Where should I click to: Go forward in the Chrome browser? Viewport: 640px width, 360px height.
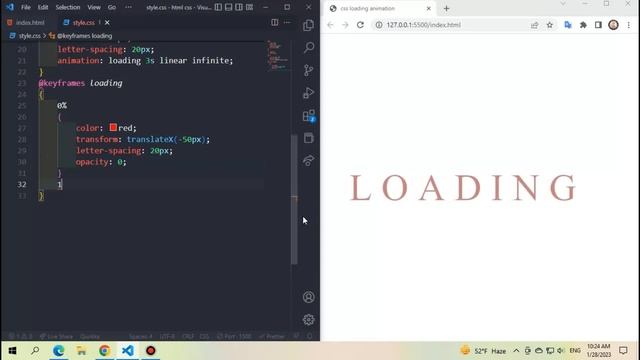(x=345, y=25)
